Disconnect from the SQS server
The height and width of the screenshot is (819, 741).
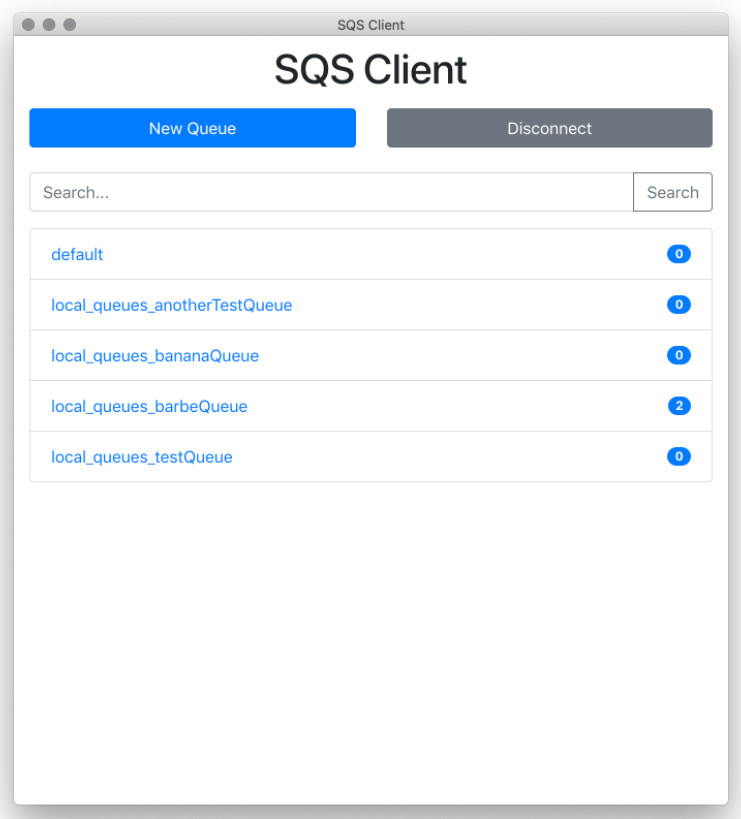click(549, 128)
